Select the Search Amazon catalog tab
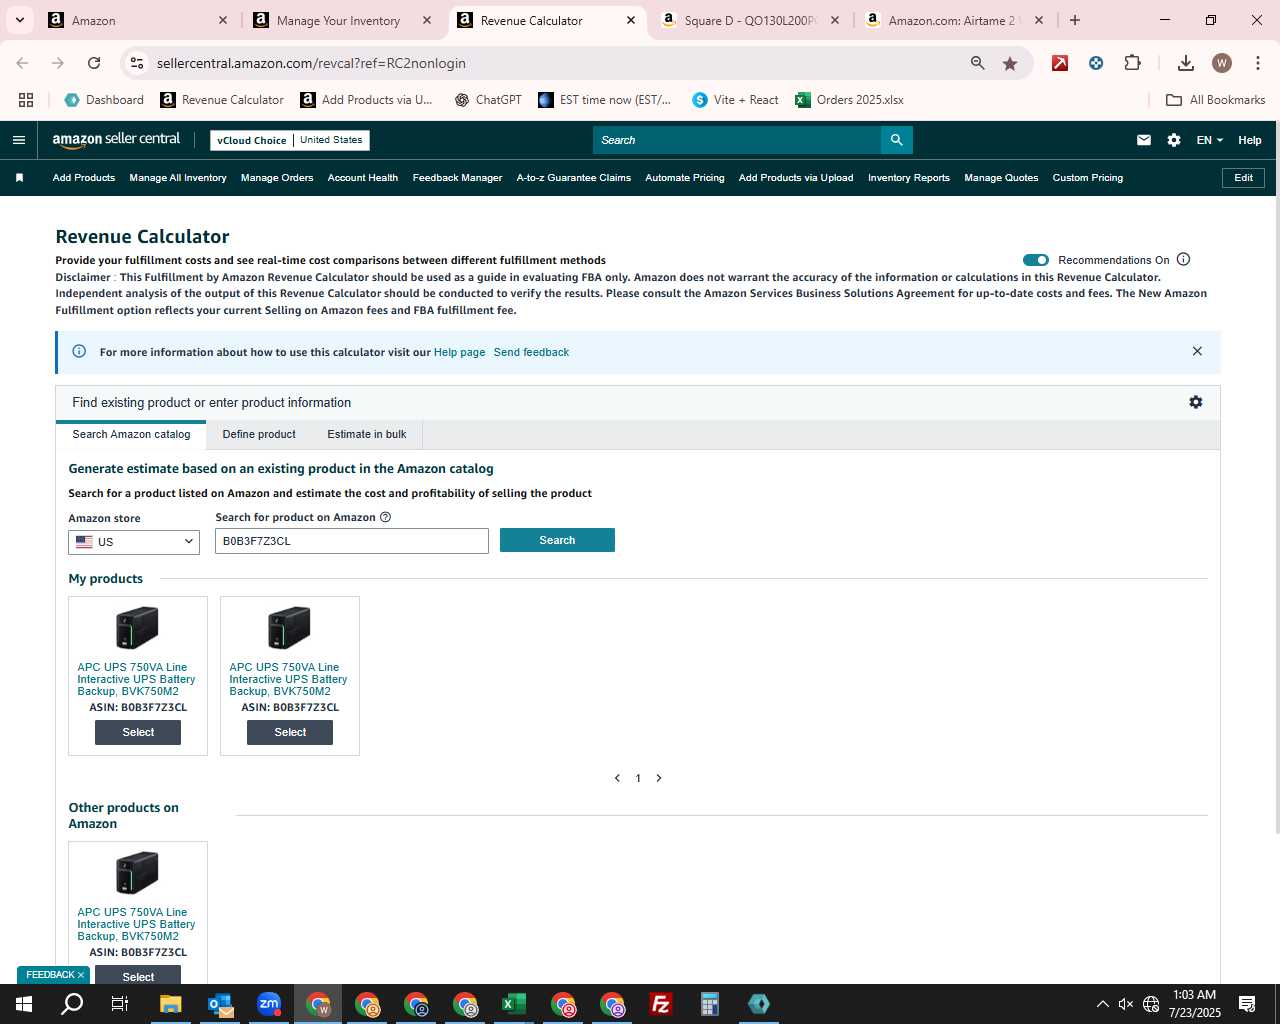1280x1024 pixels. point(131,434)
